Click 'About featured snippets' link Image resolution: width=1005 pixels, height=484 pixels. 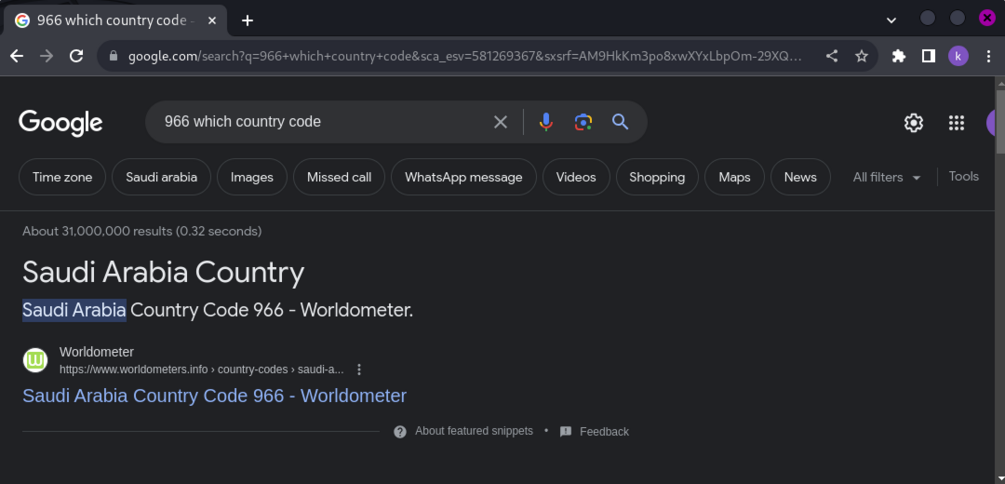click(x=474, y=431)
